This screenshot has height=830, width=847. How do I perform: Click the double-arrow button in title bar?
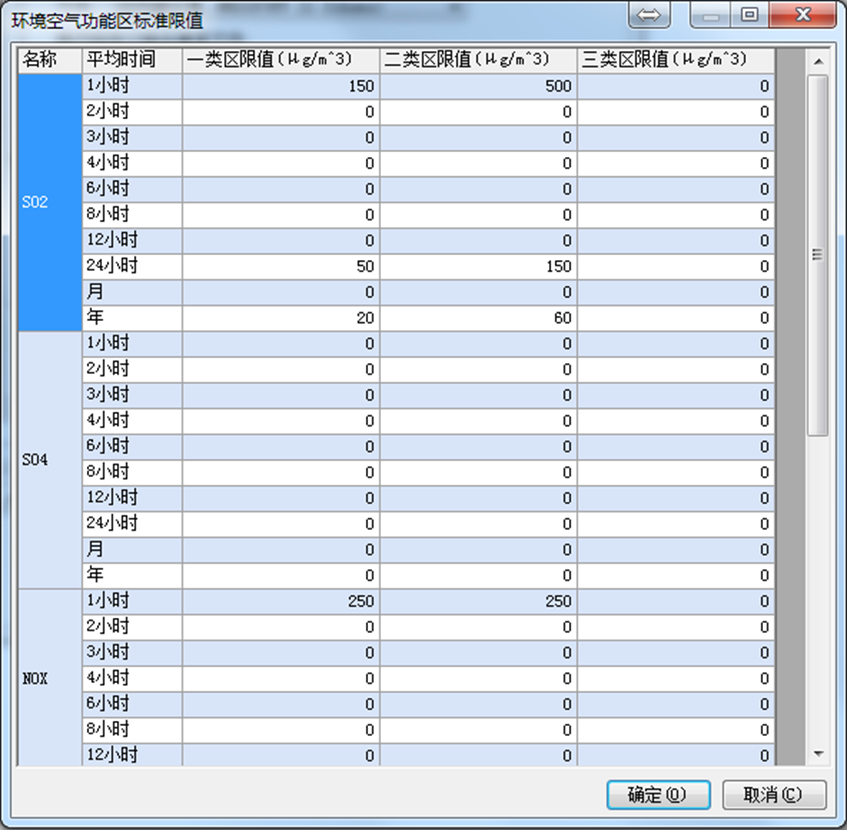tap(648, 16)
